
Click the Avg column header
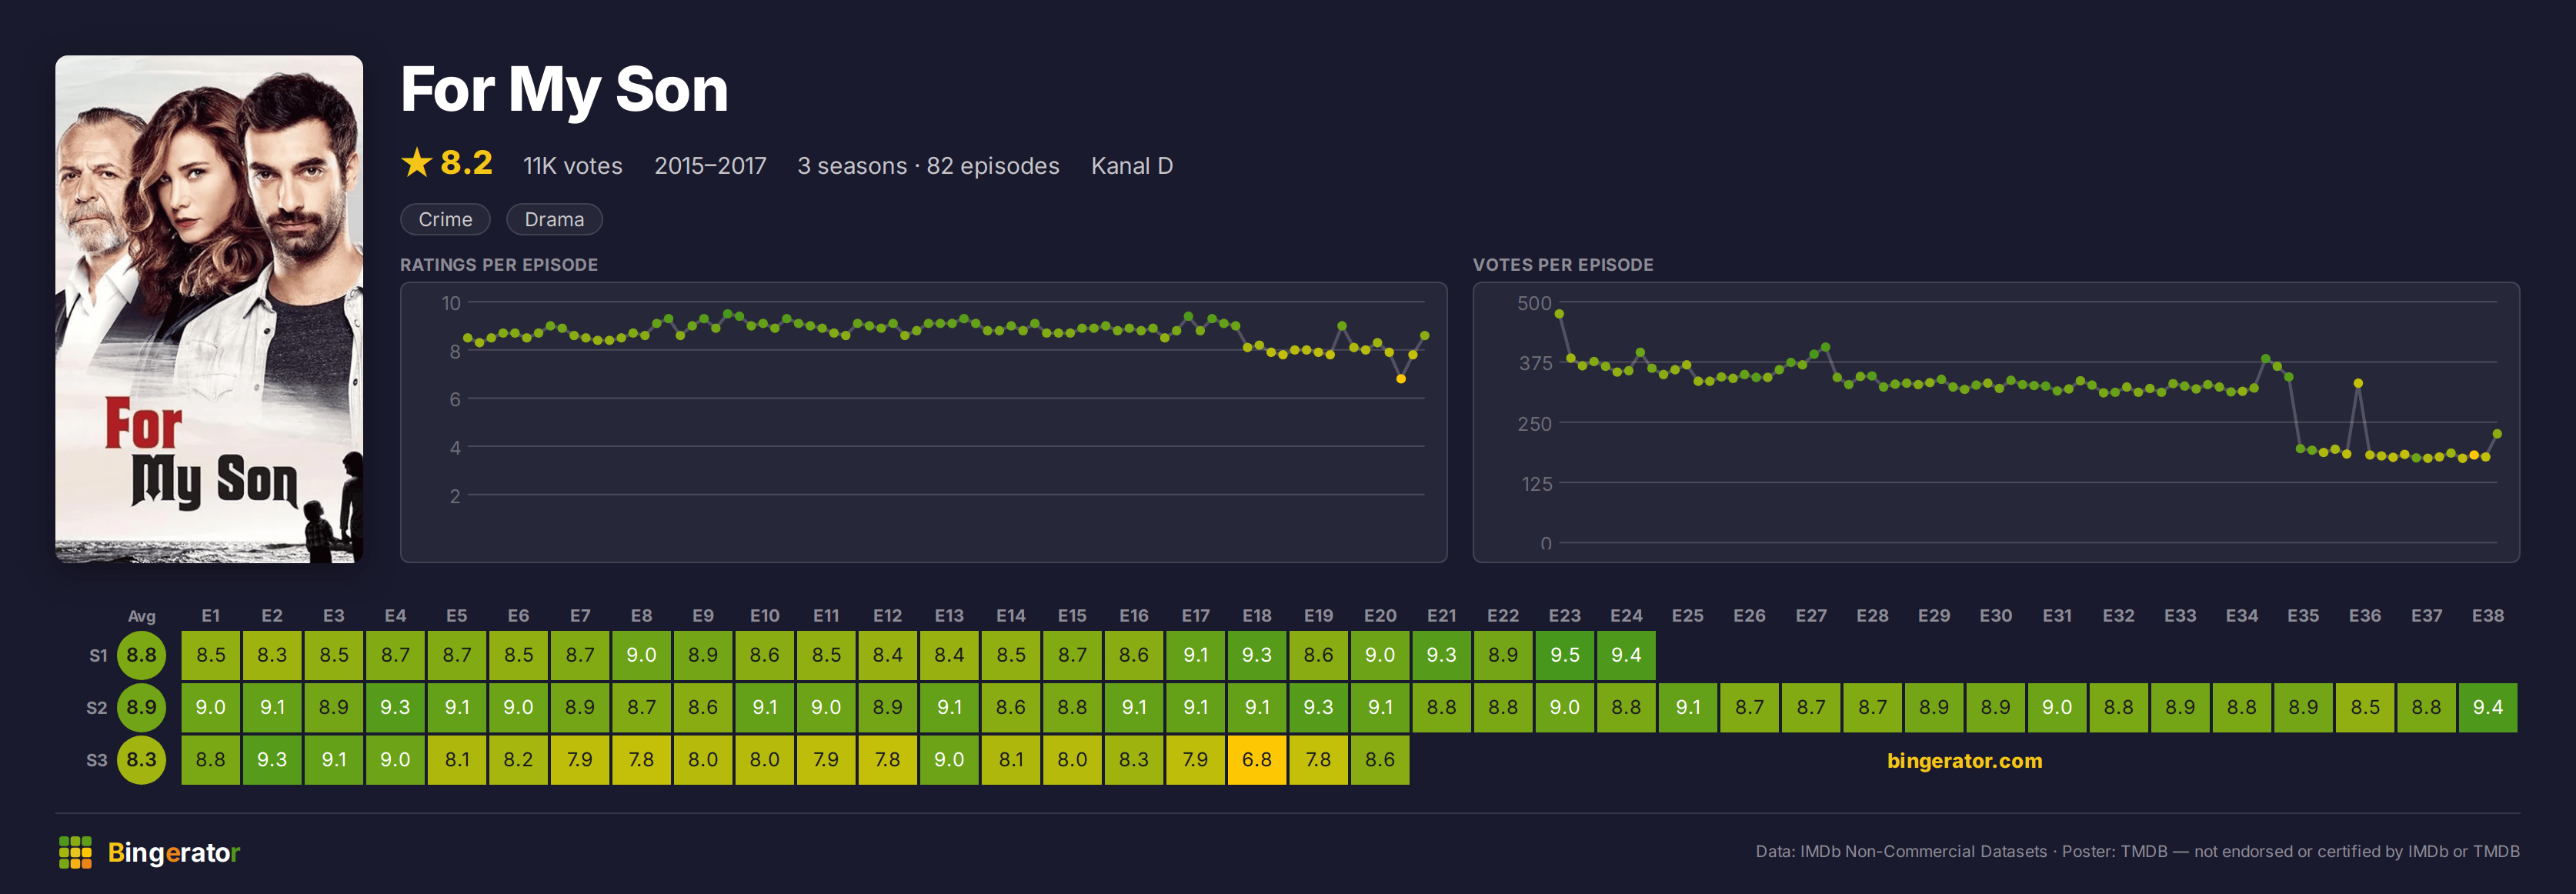coord(141,616)
